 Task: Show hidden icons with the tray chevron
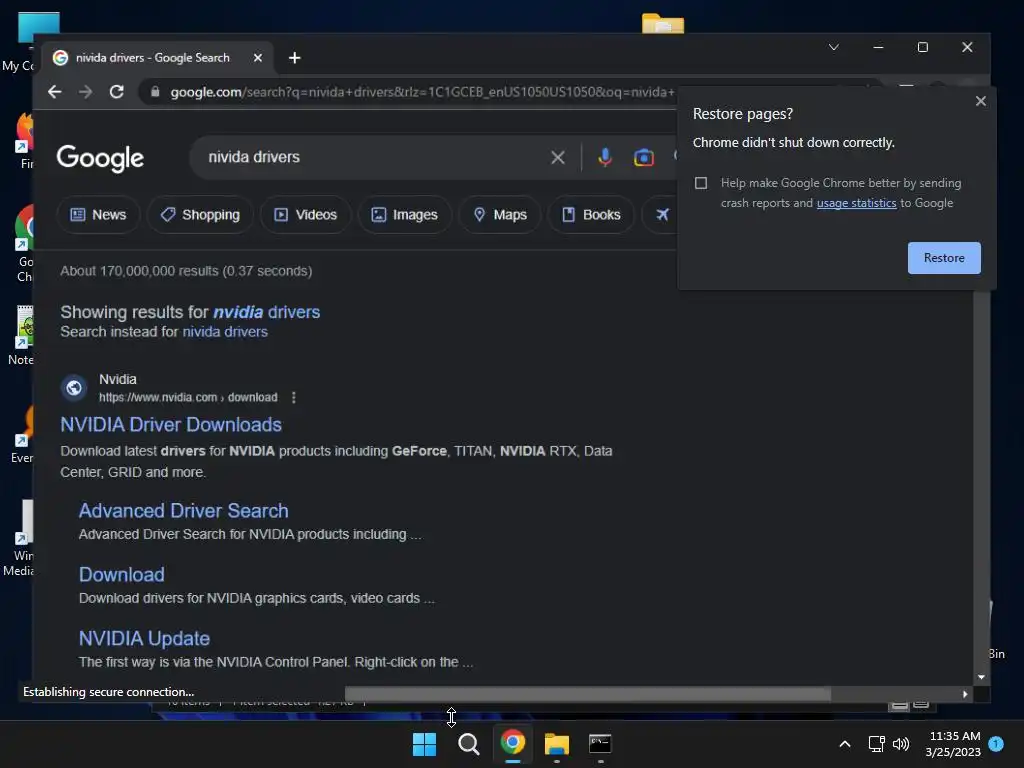(844, 744)
